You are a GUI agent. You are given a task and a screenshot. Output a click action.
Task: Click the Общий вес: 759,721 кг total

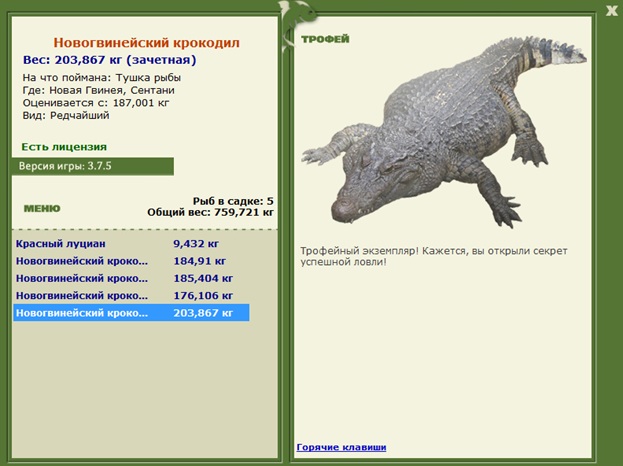(x=210, y=213)
